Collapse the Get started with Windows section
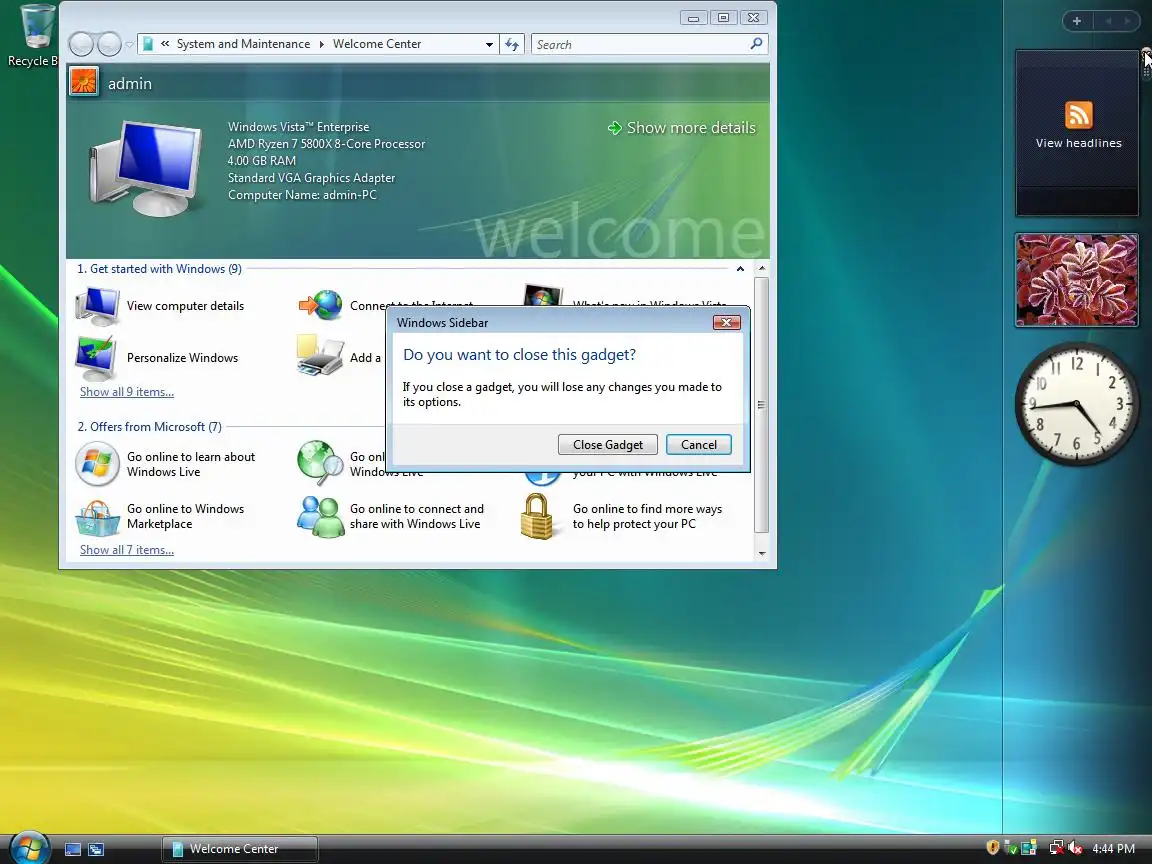The width and height of the screenshot is (1152, 864). click(x=741, y=269)
